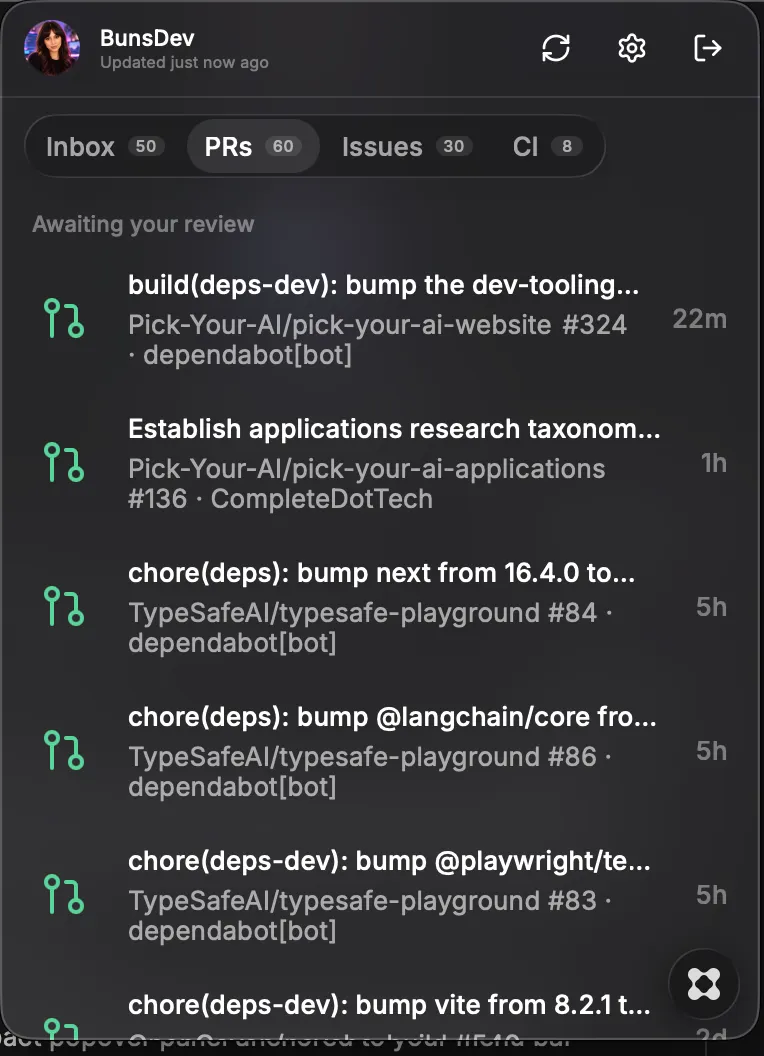Screen dimensions: 764x1056
Task: Click 'TypeSafeAI/typesafe-playground #83' text
Action: tap(362, 901)
